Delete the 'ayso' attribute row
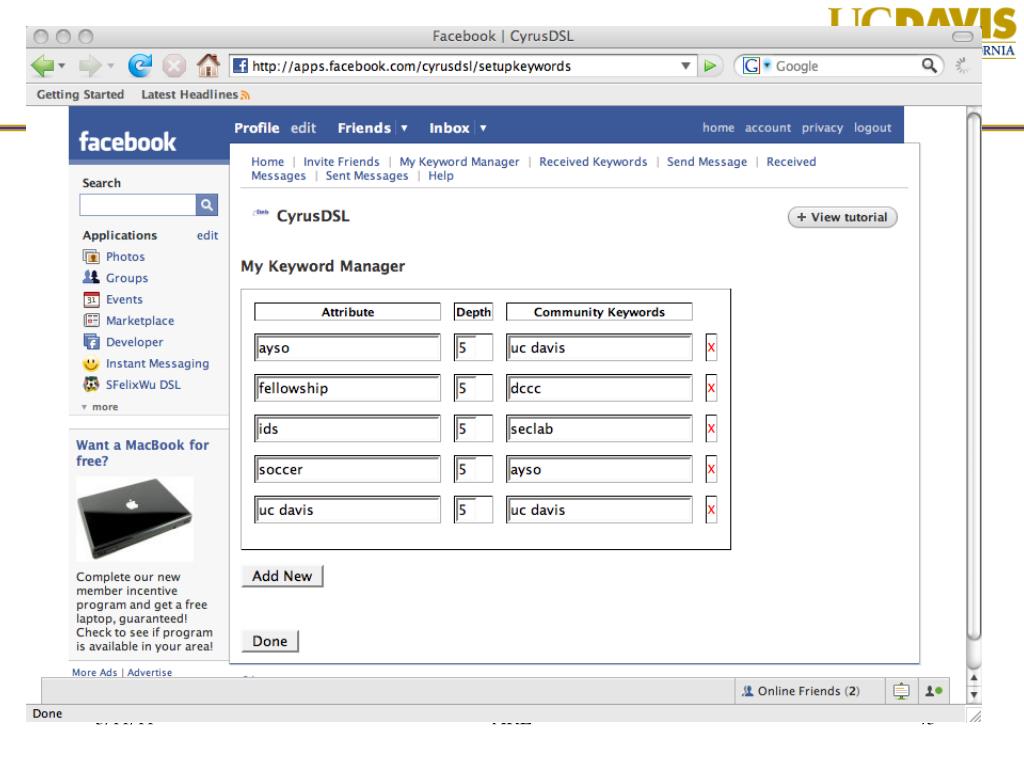1024x768 pixels. click(x=712, y=348)
